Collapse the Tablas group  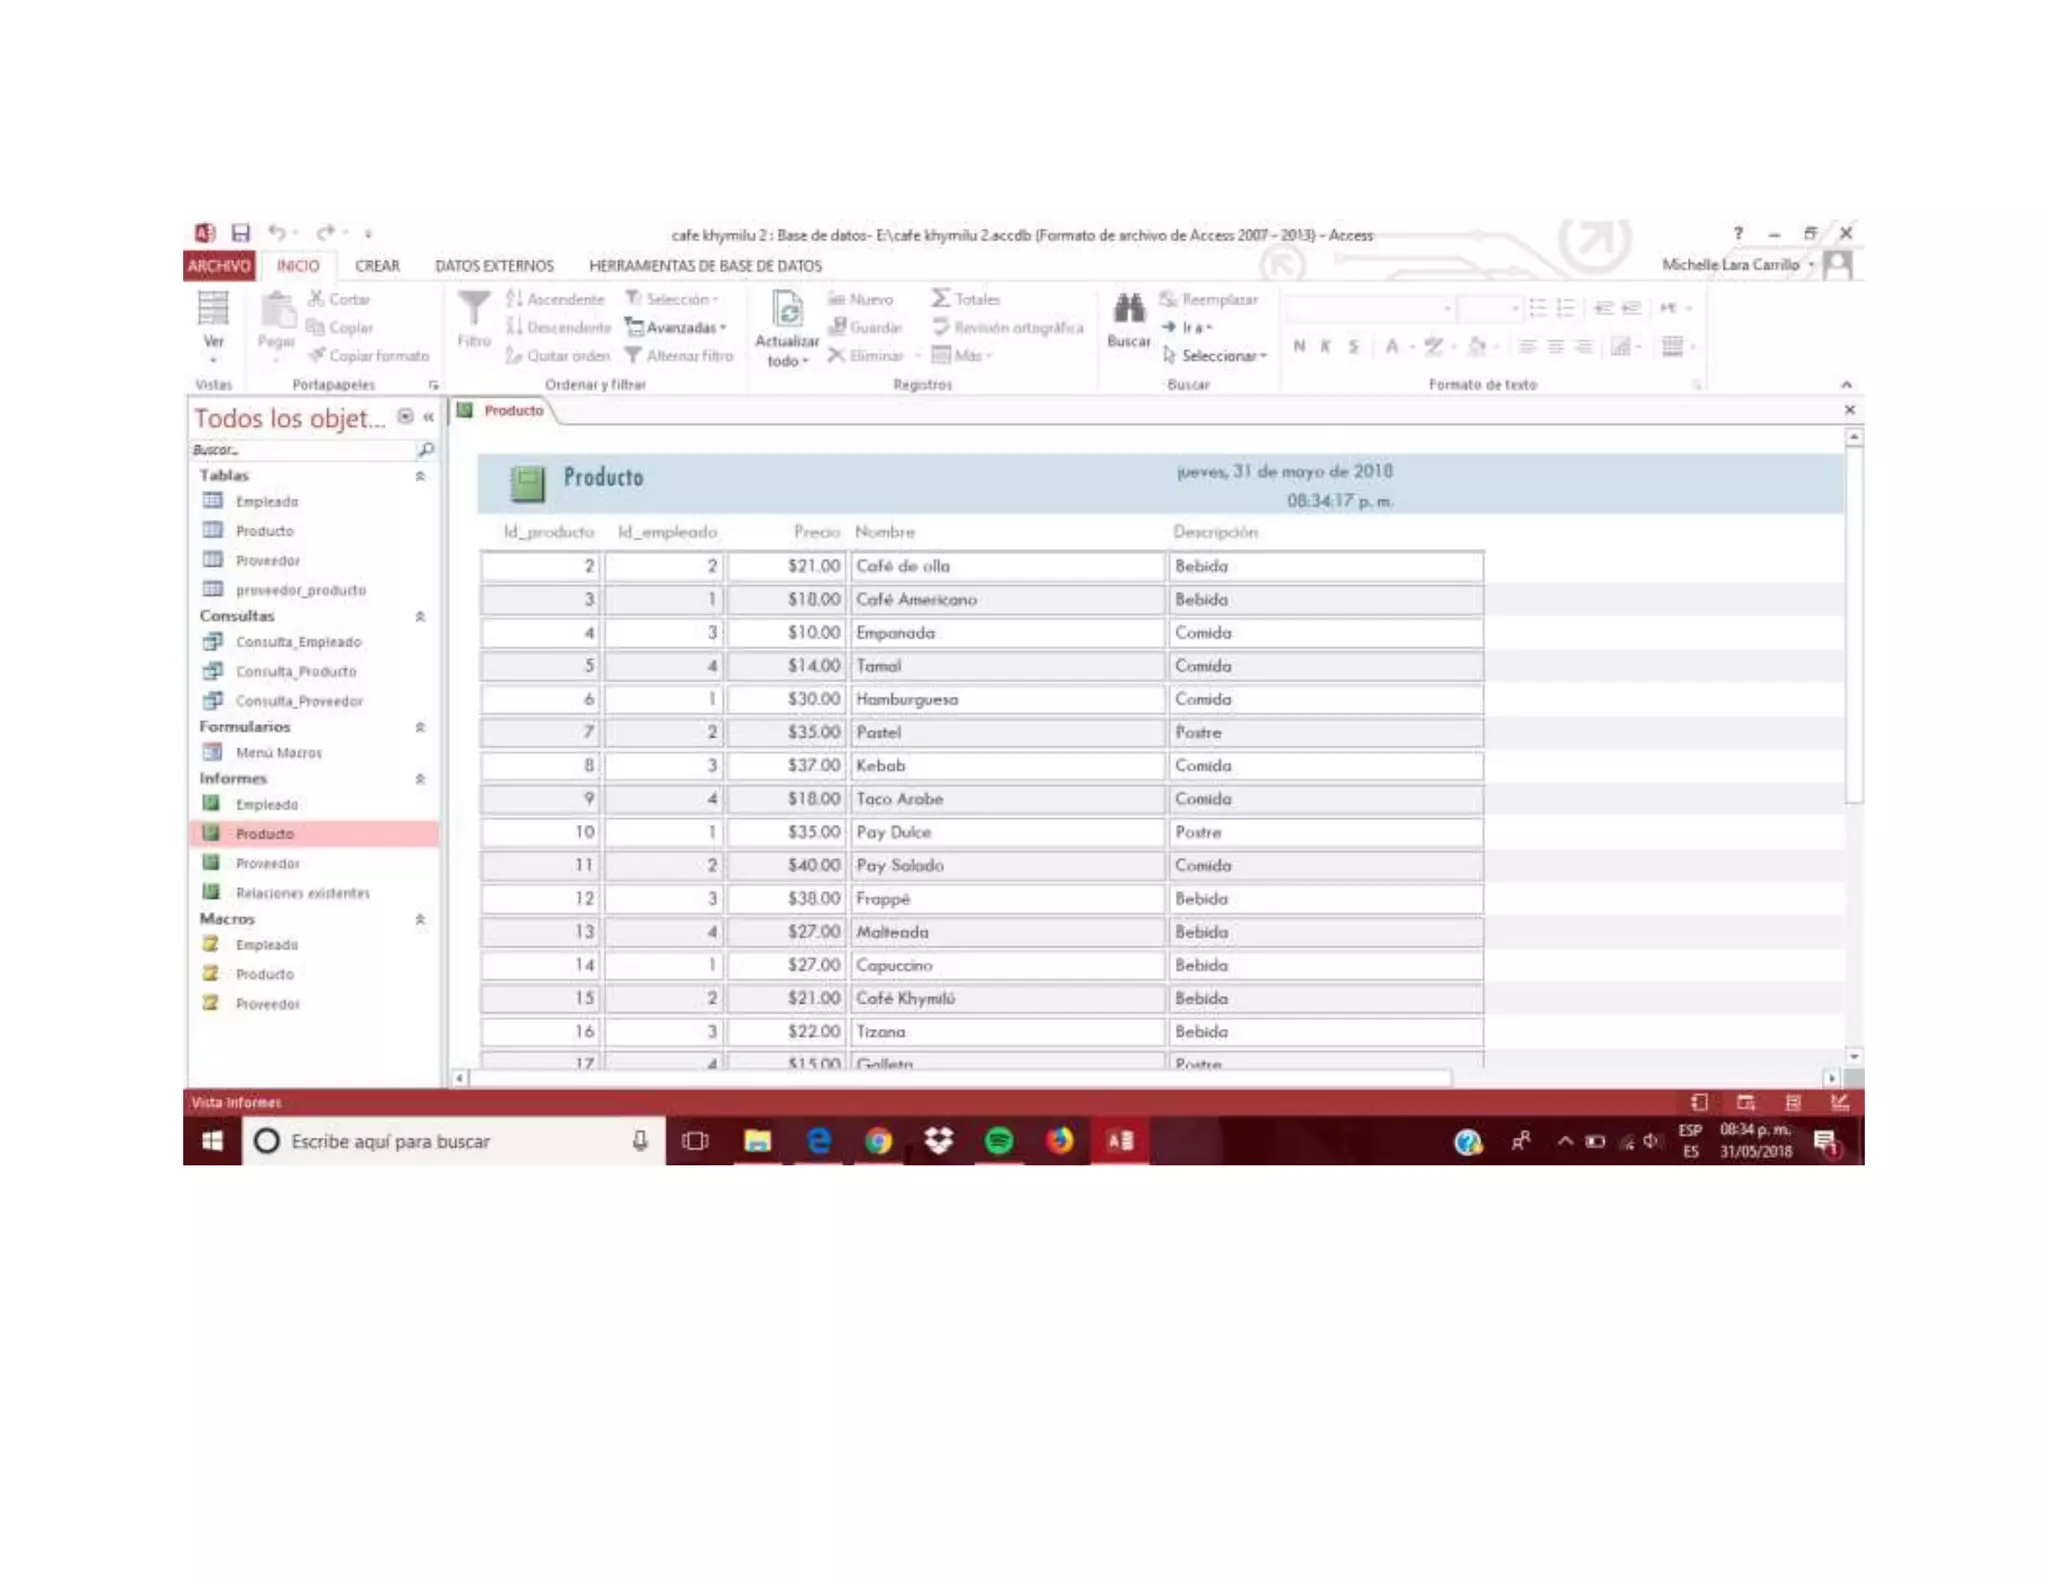(x=420, y=476)
